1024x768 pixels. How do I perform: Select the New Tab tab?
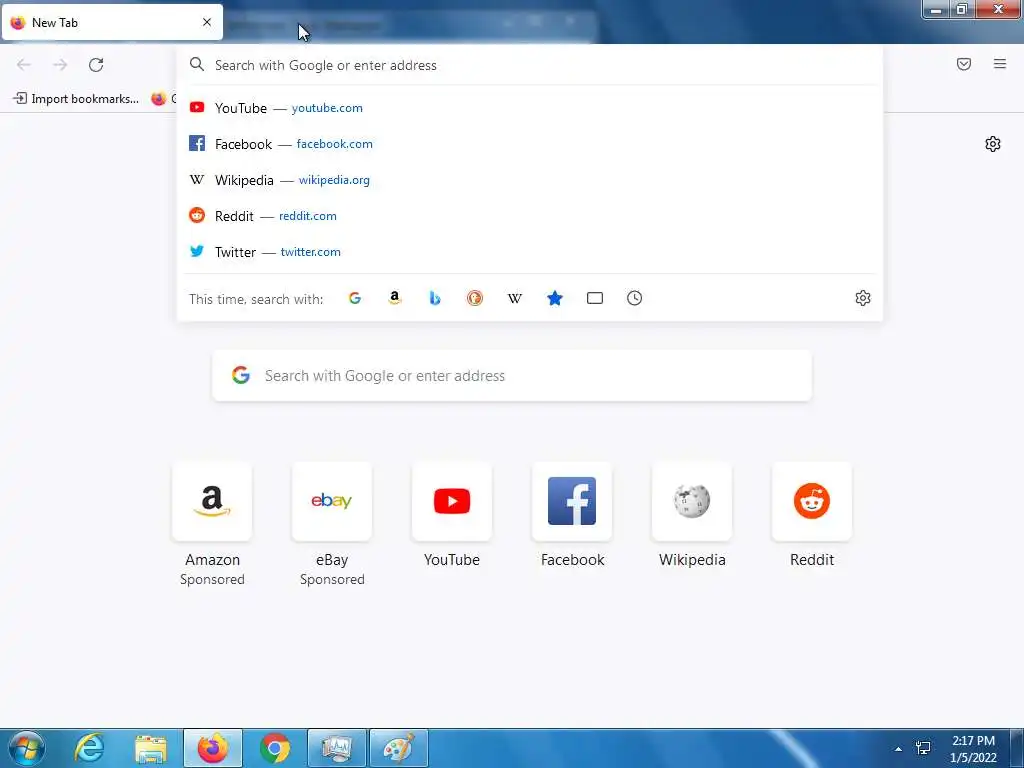tap(112, 22)
